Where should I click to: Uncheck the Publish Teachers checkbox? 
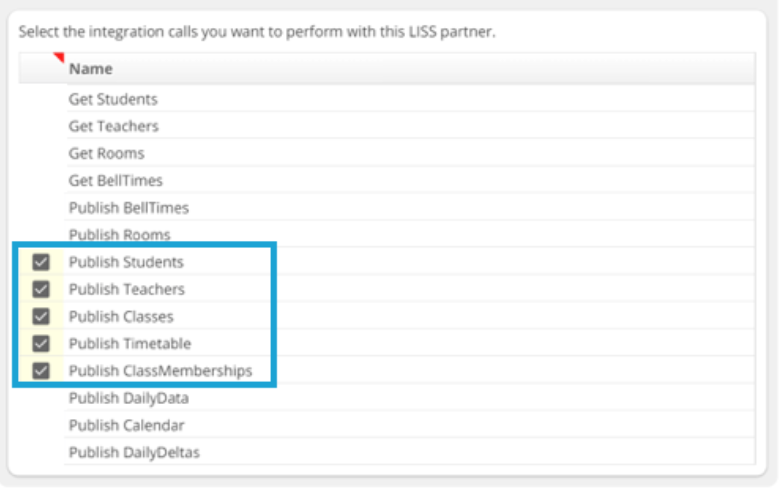(41, 289)
